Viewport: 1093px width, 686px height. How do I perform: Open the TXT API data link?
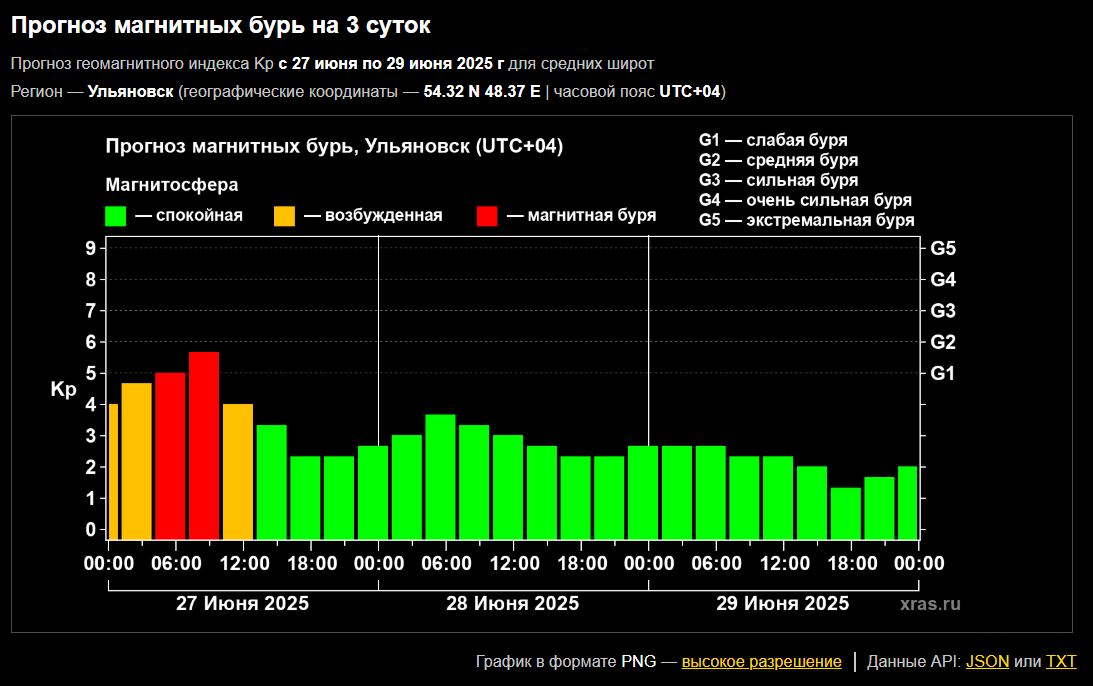(1061, 662)
